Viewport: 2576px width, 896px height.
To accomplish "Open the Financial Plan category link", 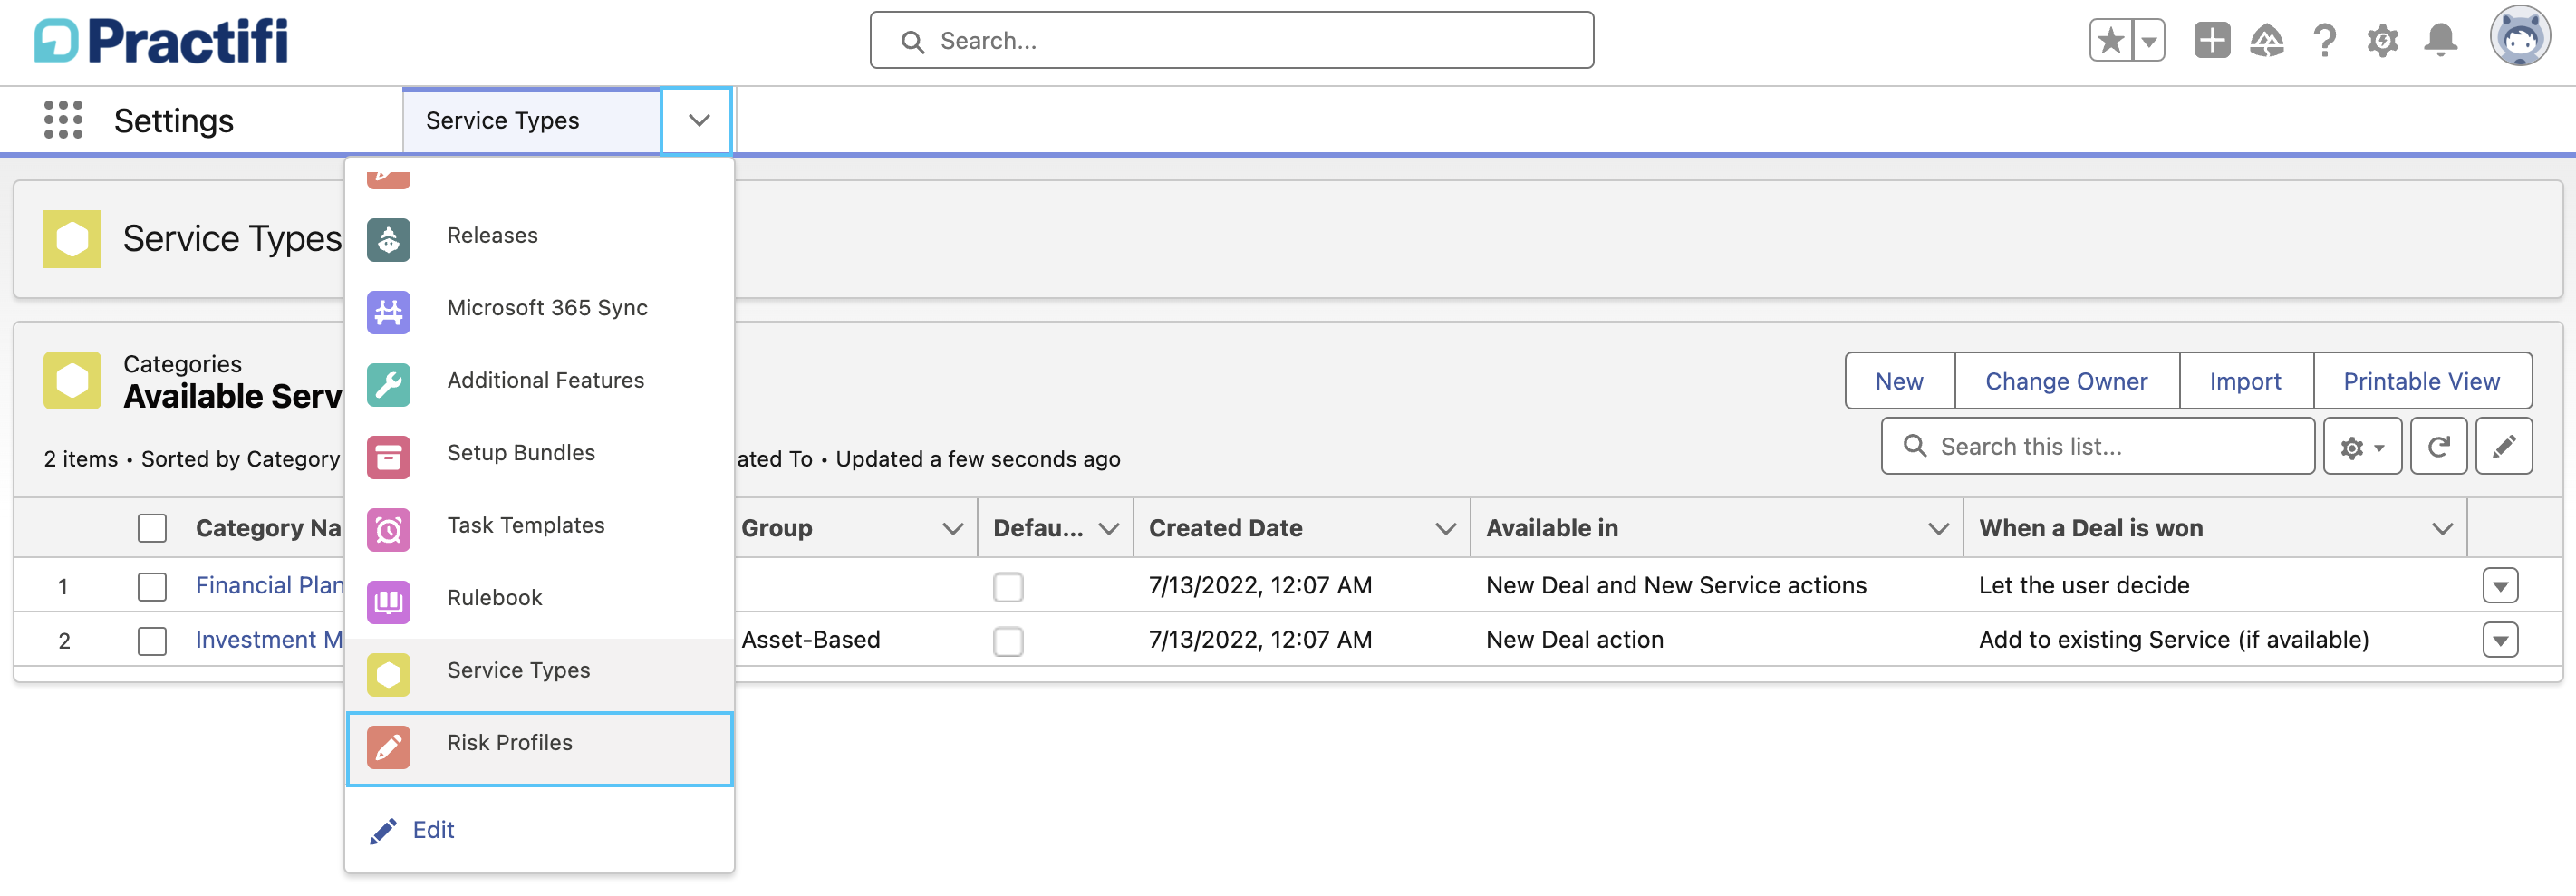I will (270, 585).
